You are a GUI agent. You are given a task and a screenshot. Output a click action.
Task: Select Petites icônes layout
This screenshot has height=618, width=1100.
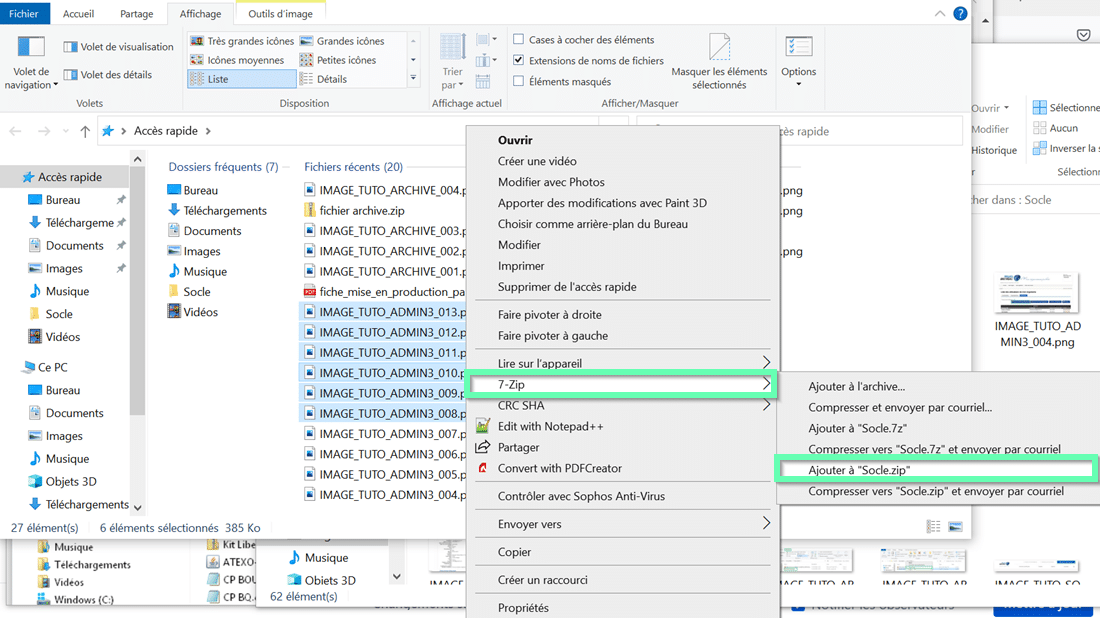coord(338,60)
